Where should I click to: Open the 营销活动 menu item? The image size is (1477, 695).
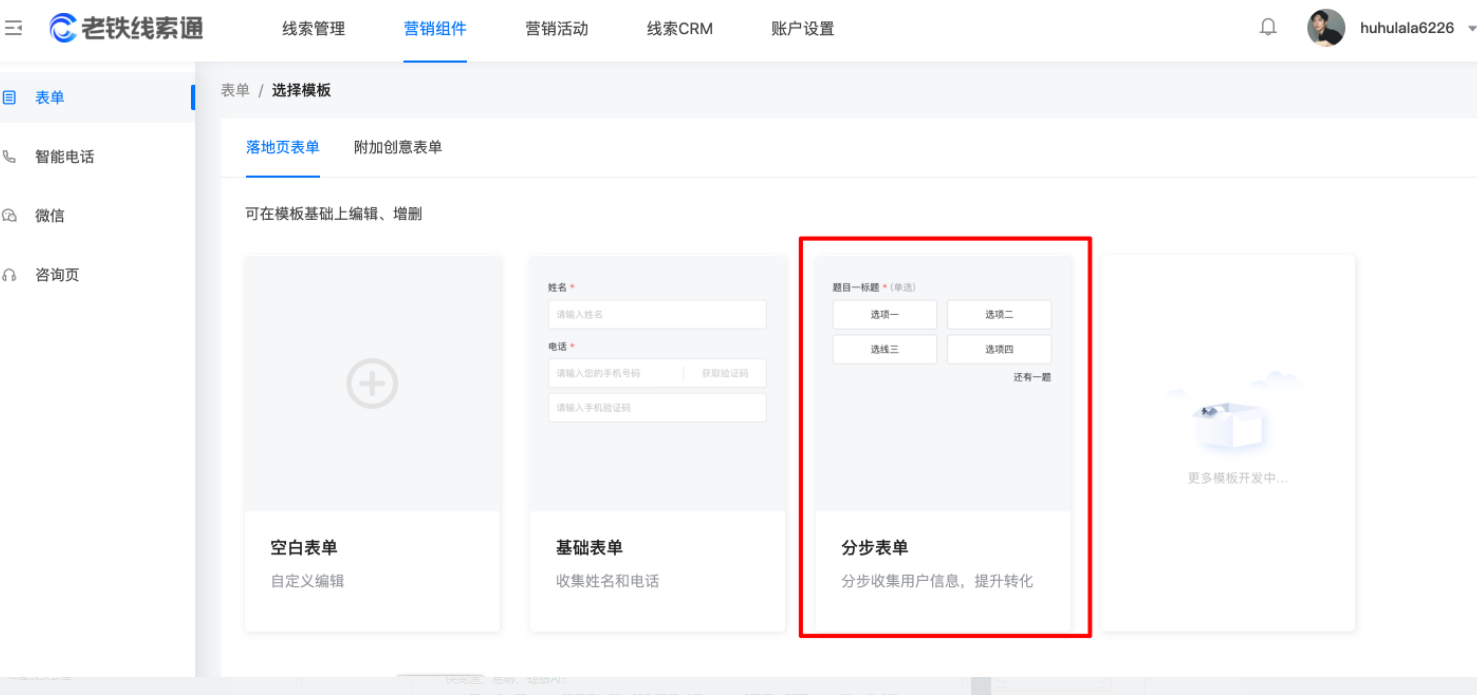coord(556,29)
